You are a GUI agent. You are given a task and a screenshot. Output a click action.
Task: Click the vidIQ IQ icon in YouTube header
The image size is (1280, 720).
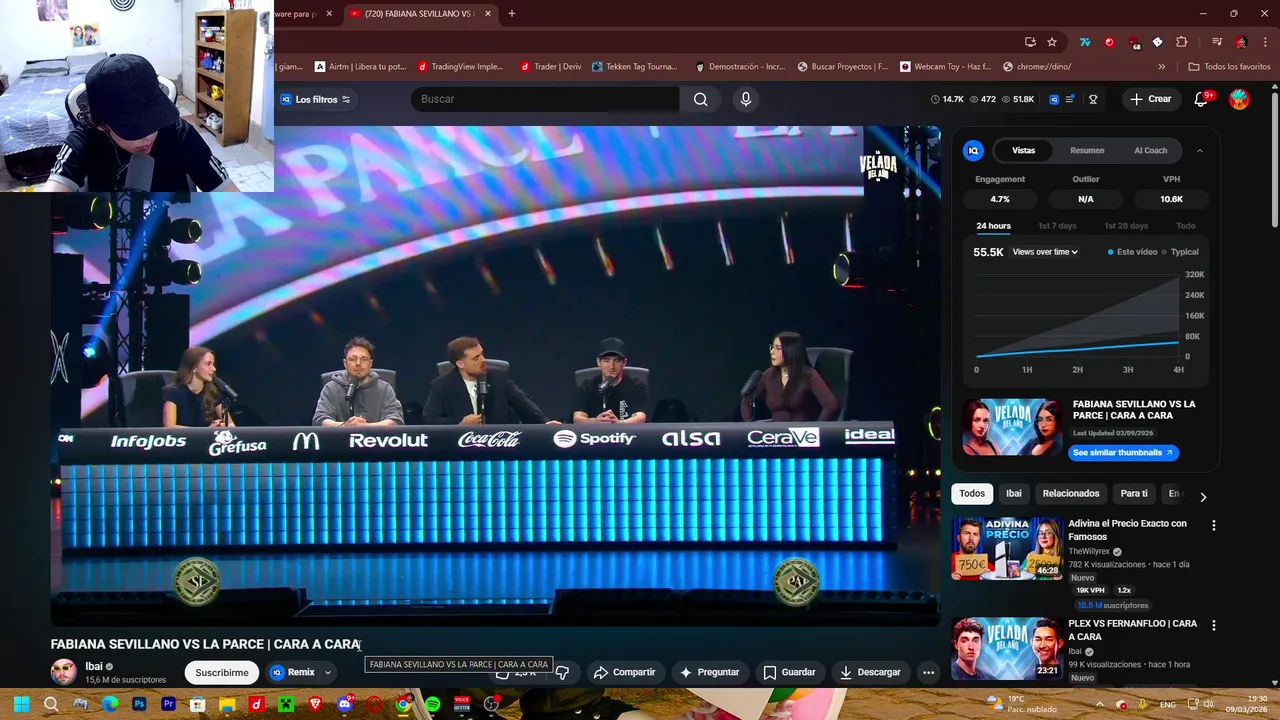(1054, 99)
